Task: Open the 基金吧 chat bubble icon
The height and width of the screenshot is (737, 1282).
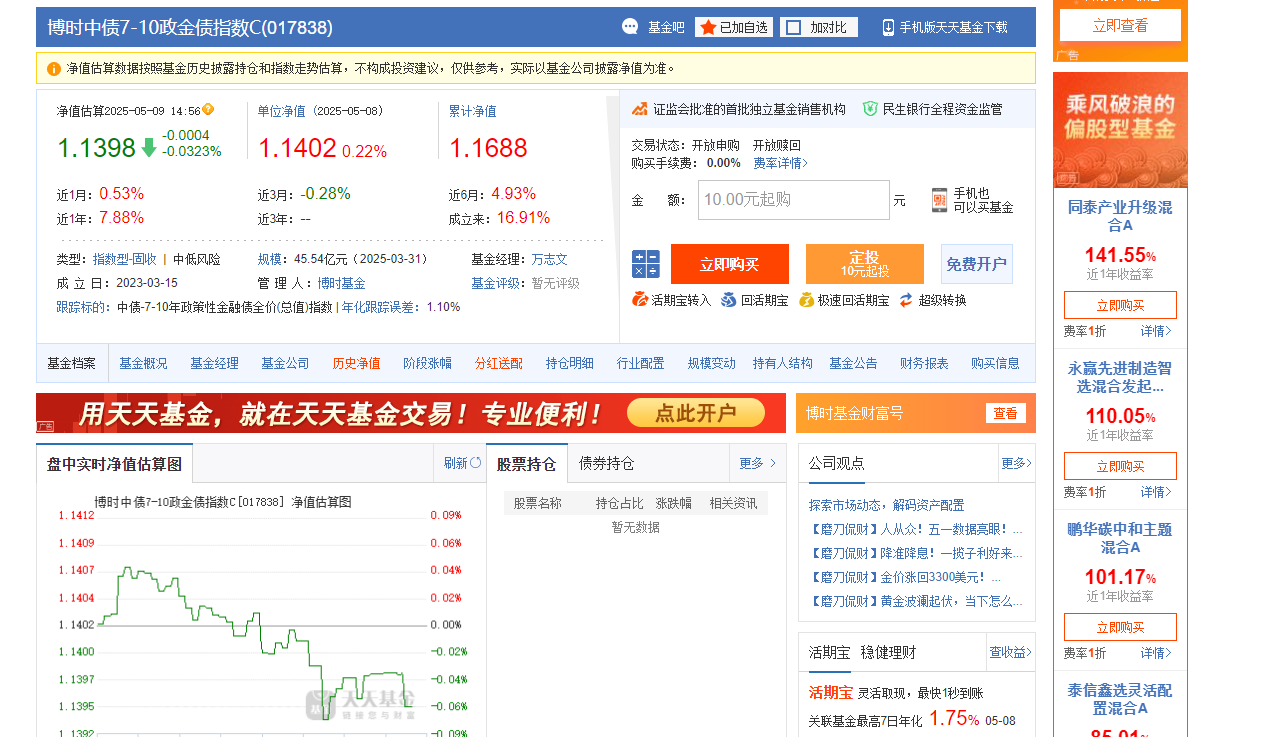Action: (630, 27)
